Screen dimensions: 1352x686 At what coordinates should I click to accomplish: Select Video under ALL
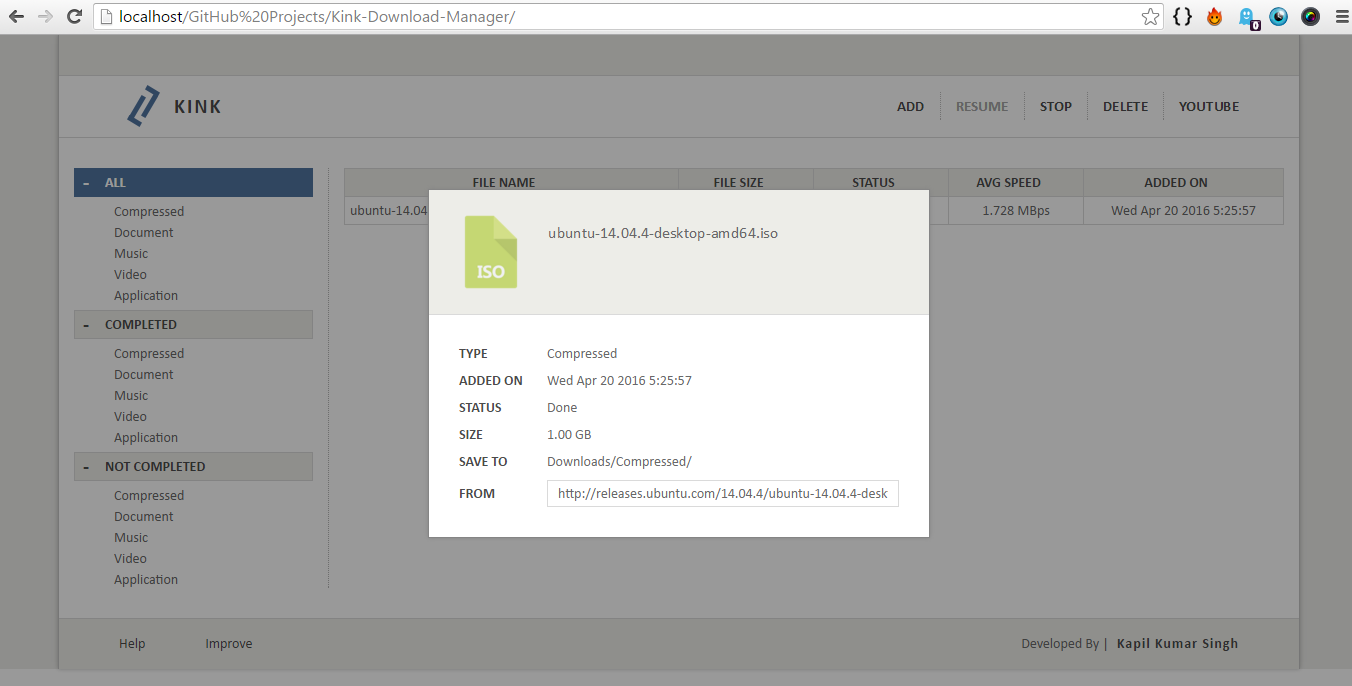point(130,274)
